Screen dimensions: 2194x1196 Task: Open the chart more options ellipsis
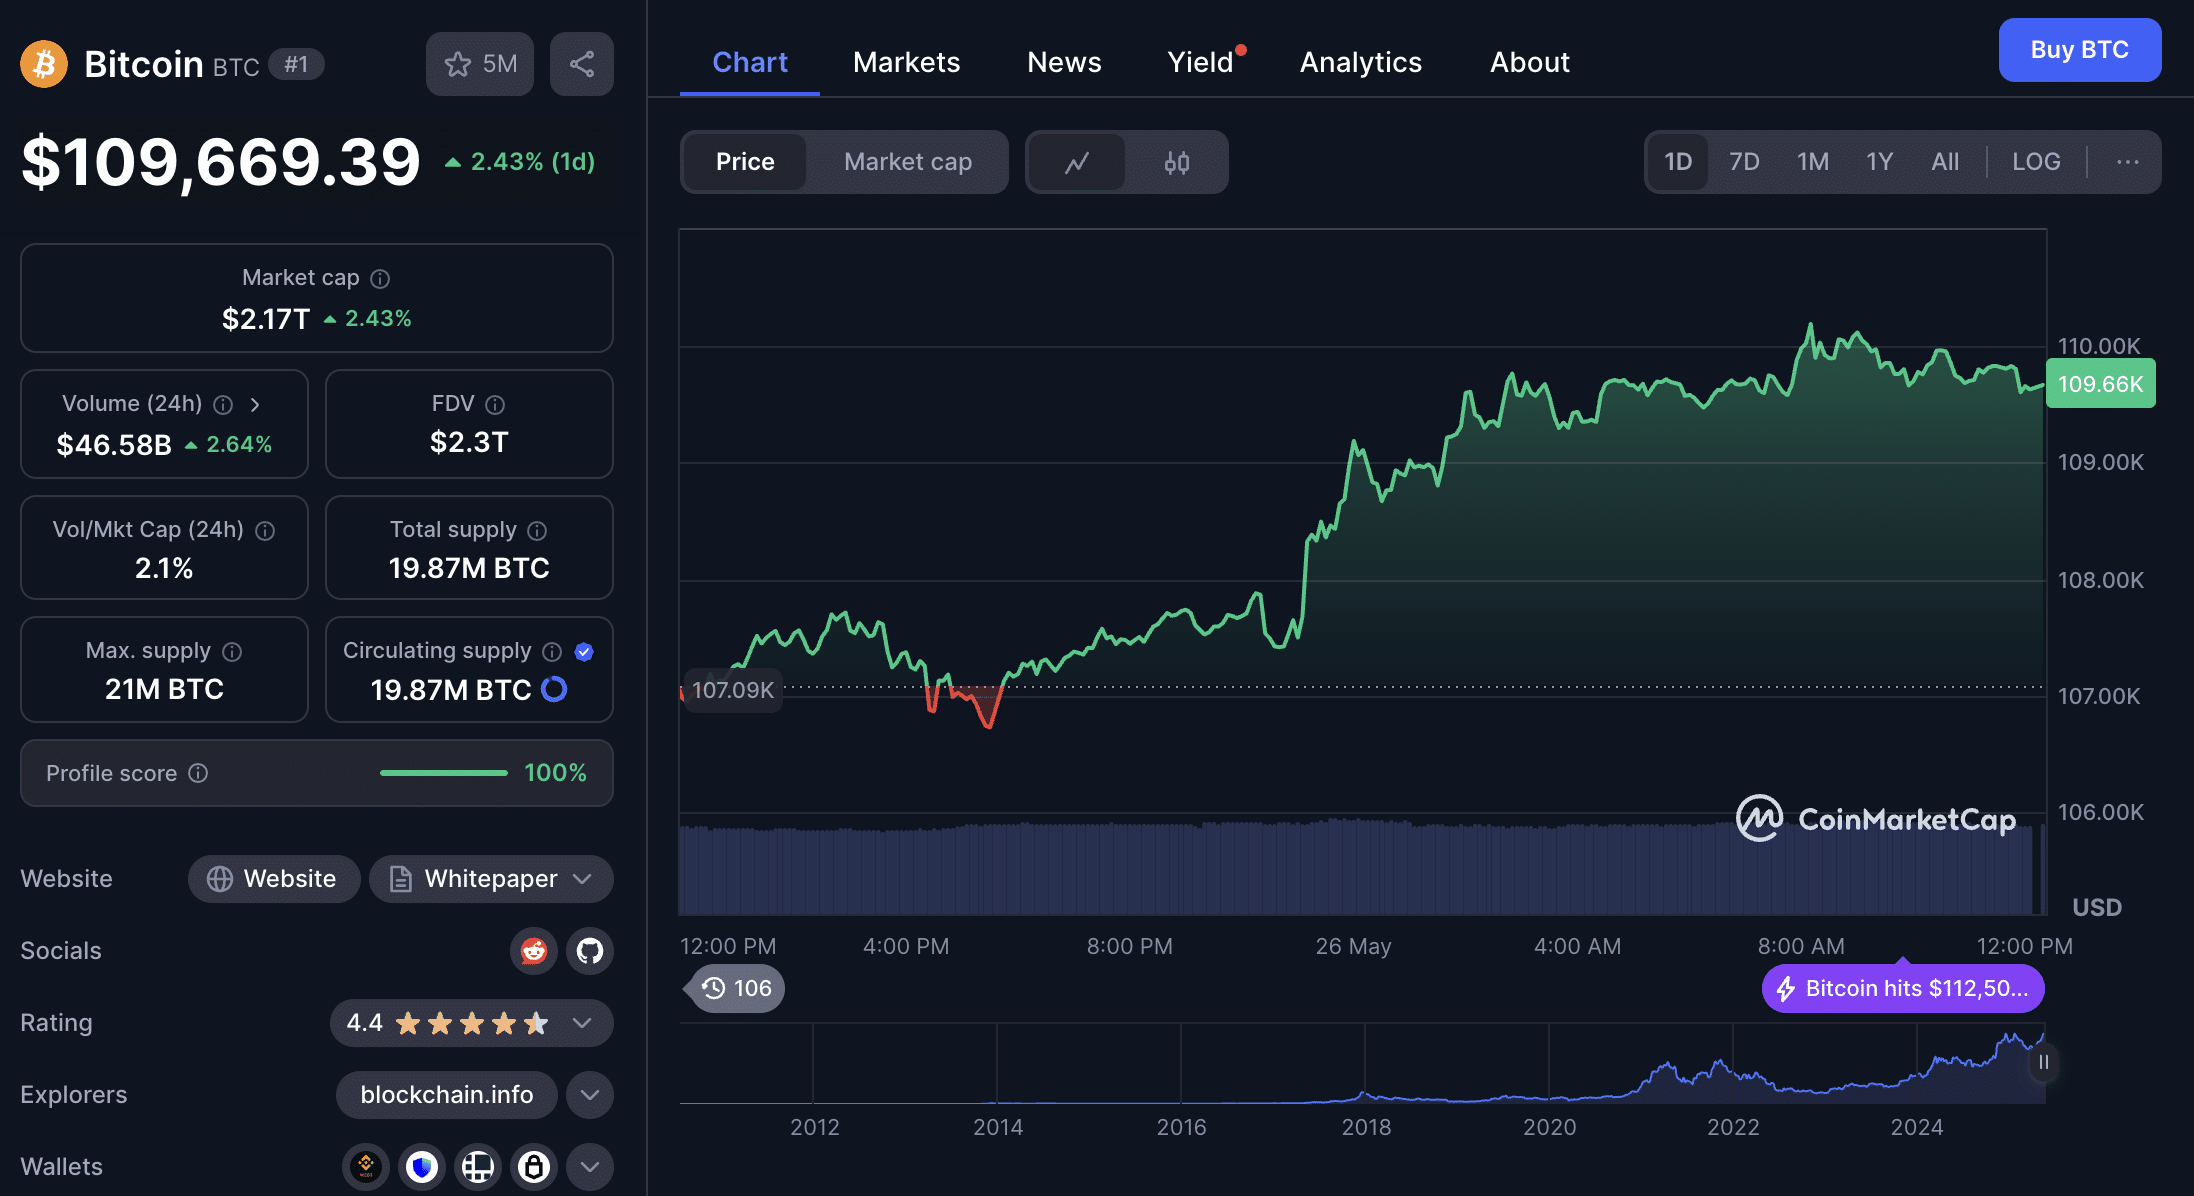[2127, 162]
